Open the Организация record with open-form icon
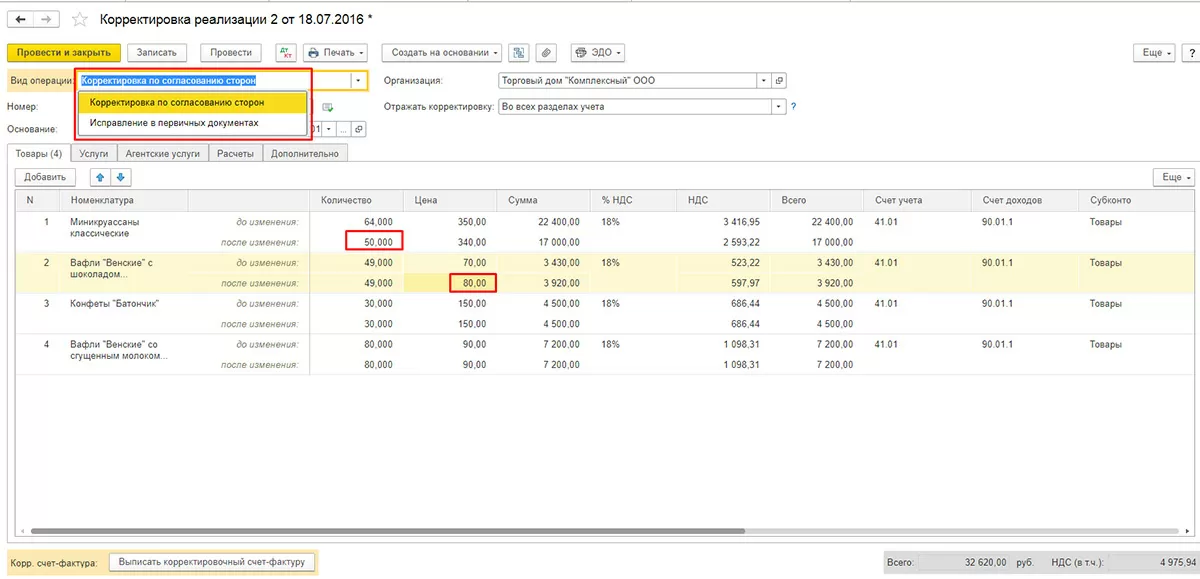This screenshot has height=579, width=1200. pos(780,81)
